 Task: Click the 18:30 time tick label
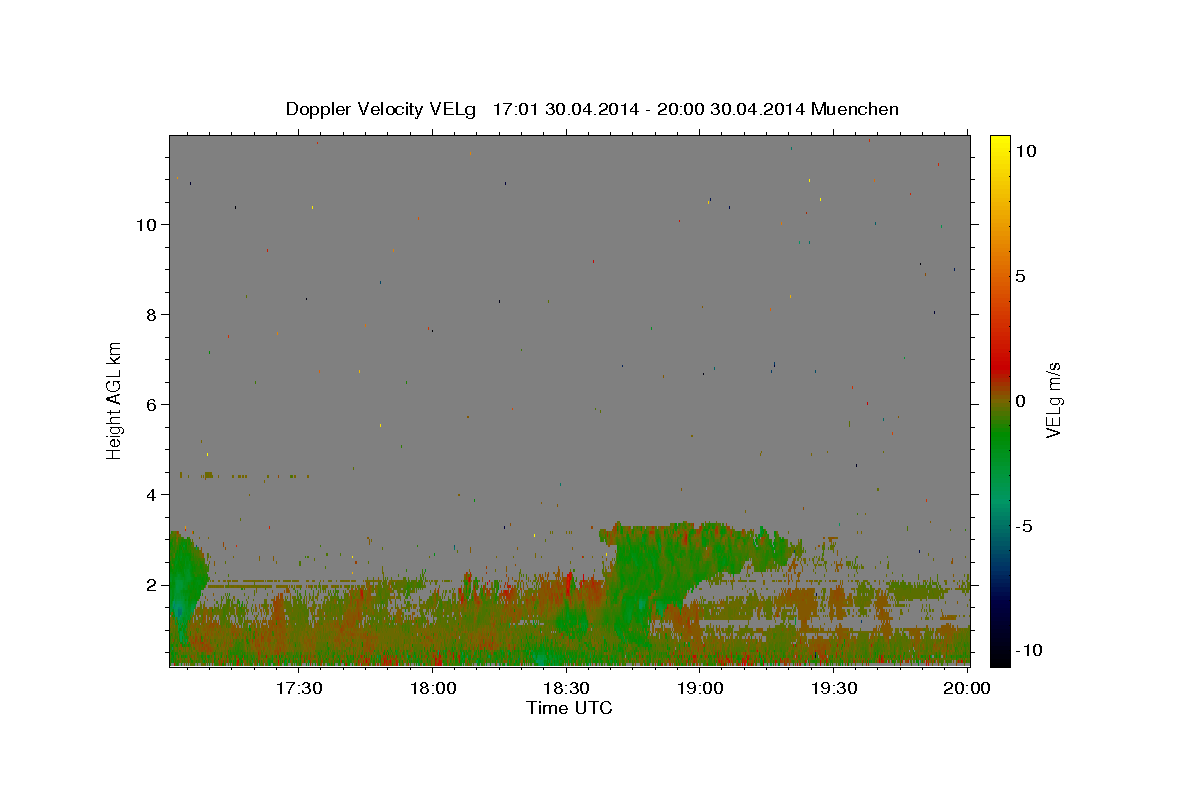point(567,688)
